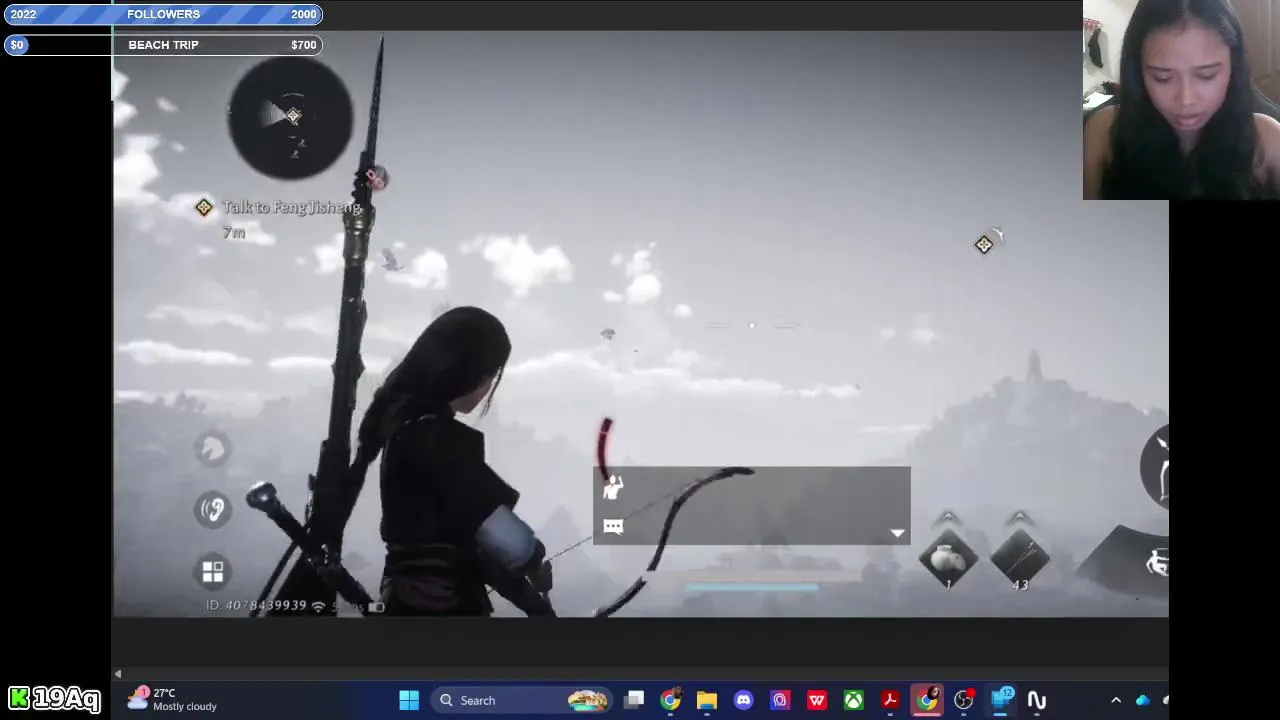This screenshot has height=720, width=1280.
Task: Open the weather widget showing 27°C
Action: (172, 699)
